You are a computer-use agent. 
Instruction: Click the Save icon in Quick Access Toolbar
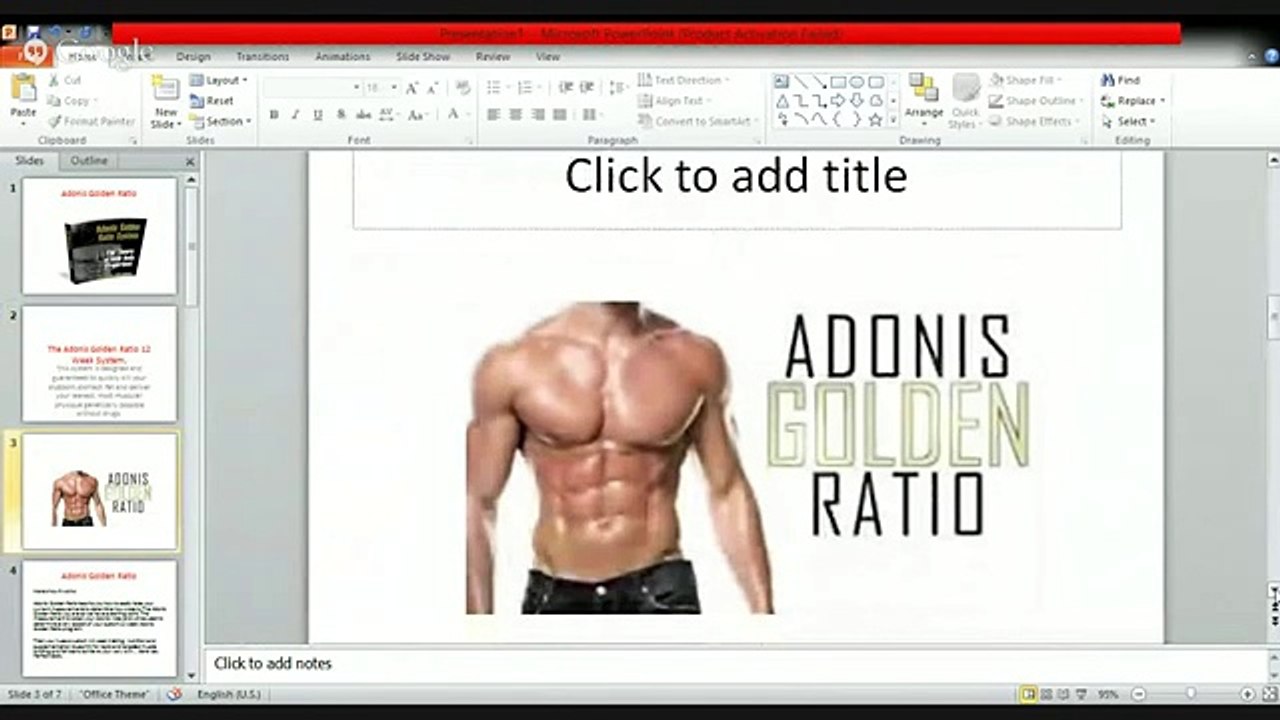pos(32,33)
